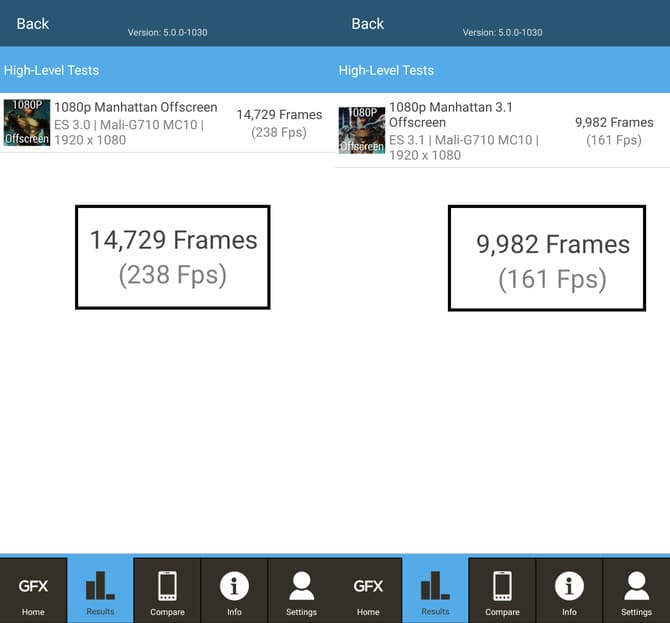Screen dimensions: 670x623
Task: Click the left Version 5.0.0-1030 label
Action: (x=168, y=32)
